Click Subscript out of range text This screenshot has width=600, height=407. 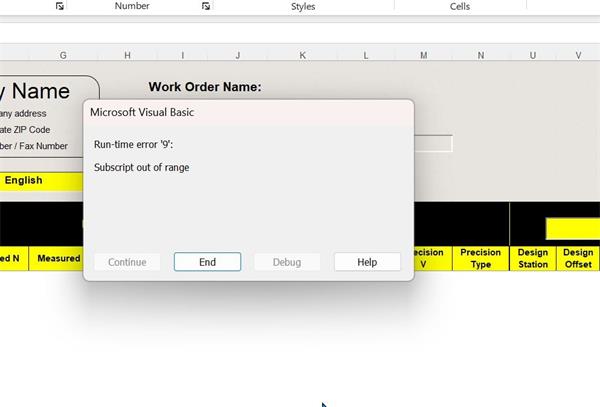point(142,168)
